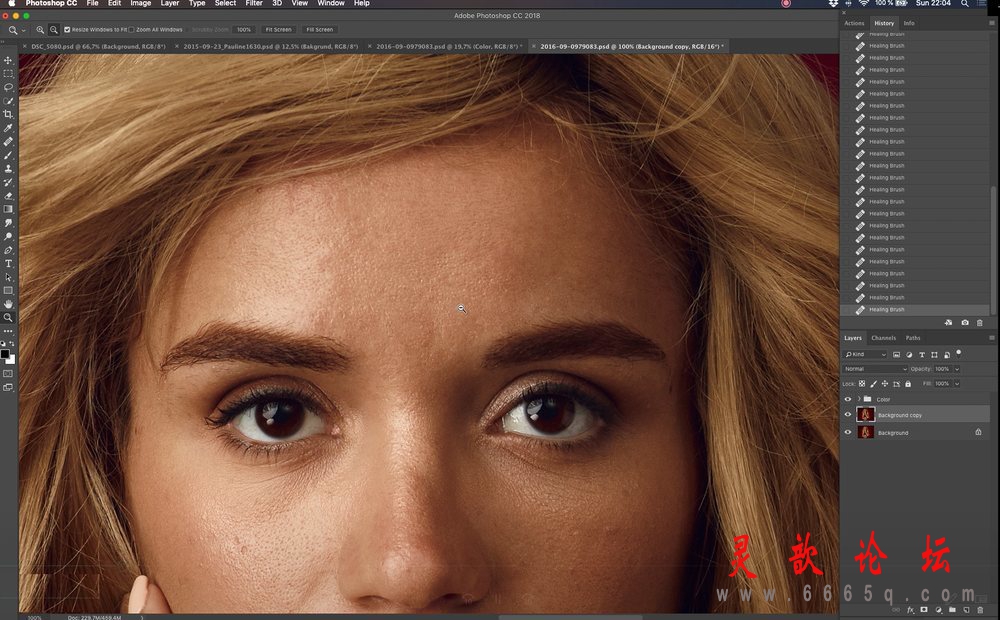The width and height of the screenshot is (1000, 620).
Task: Switch to the Paths tab
Action: pos(913,338)
